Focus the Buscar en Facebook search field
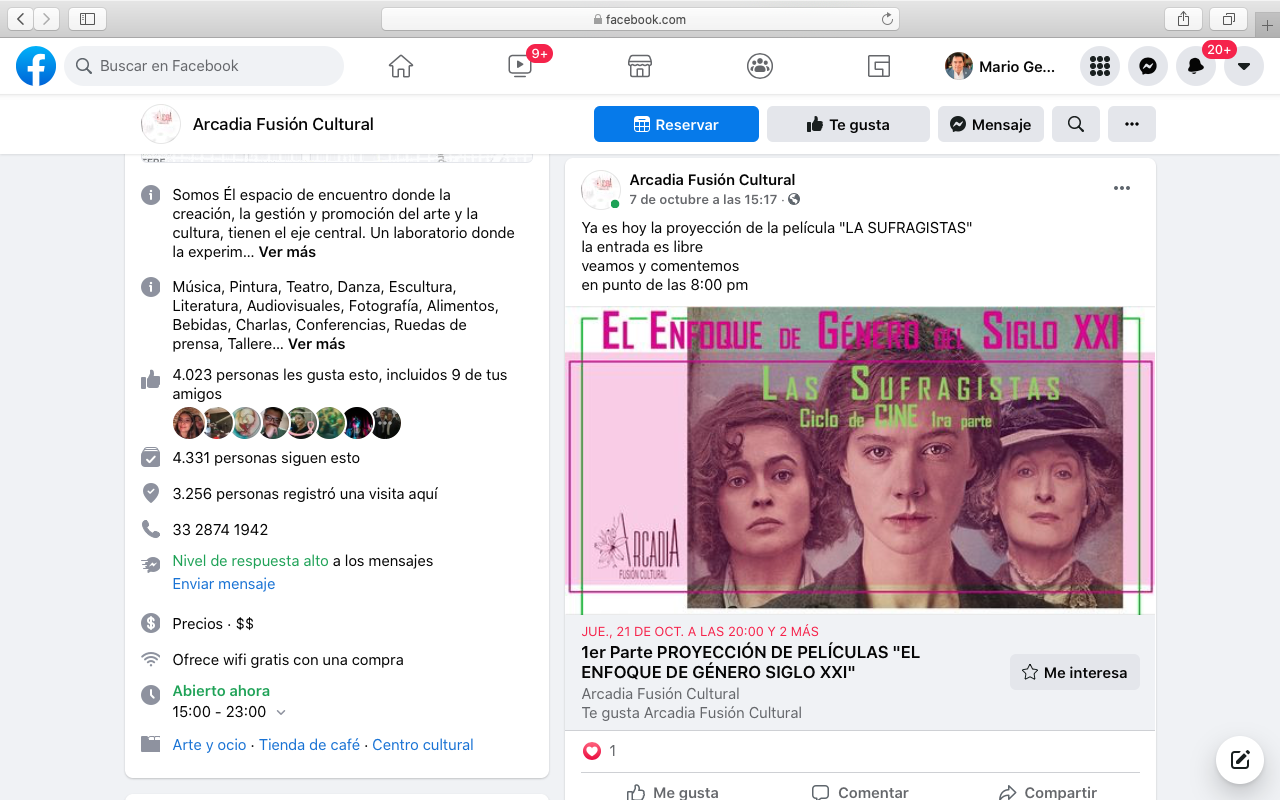1280x800 pixels. pos(205,66)
